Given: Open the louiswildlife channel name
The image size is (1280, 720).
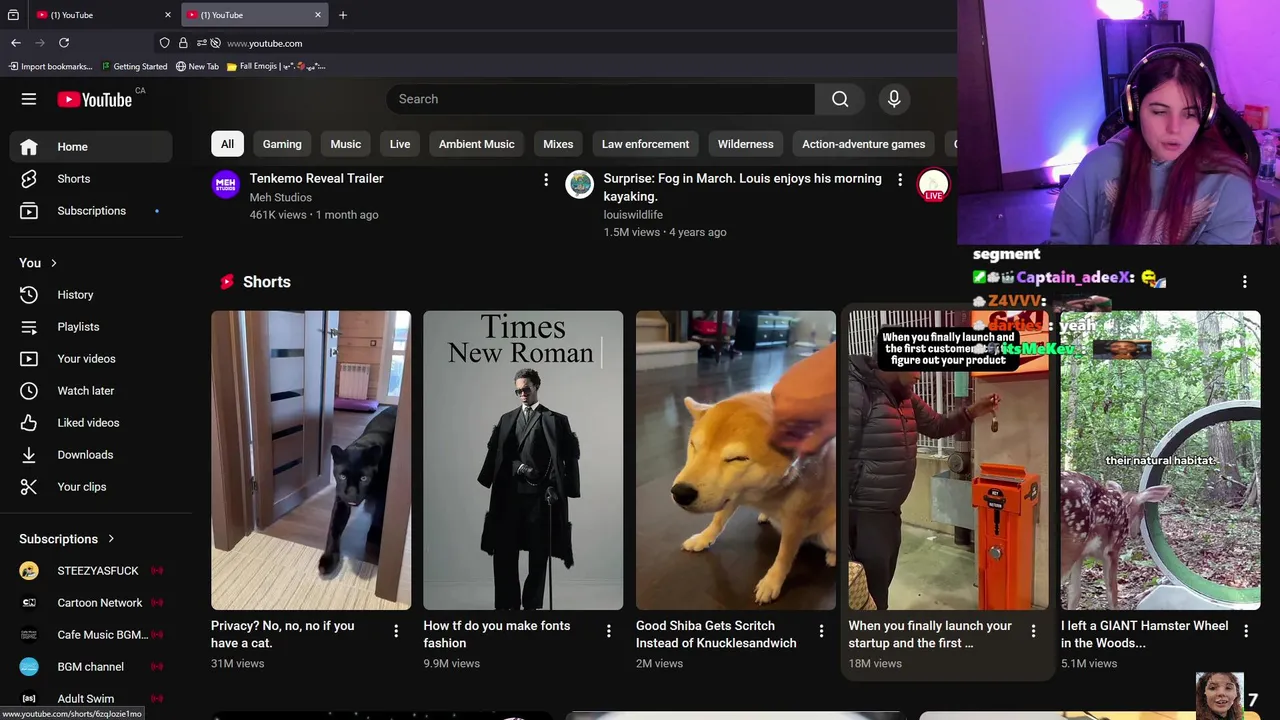Looking at the screenshot, I should 633,214.
